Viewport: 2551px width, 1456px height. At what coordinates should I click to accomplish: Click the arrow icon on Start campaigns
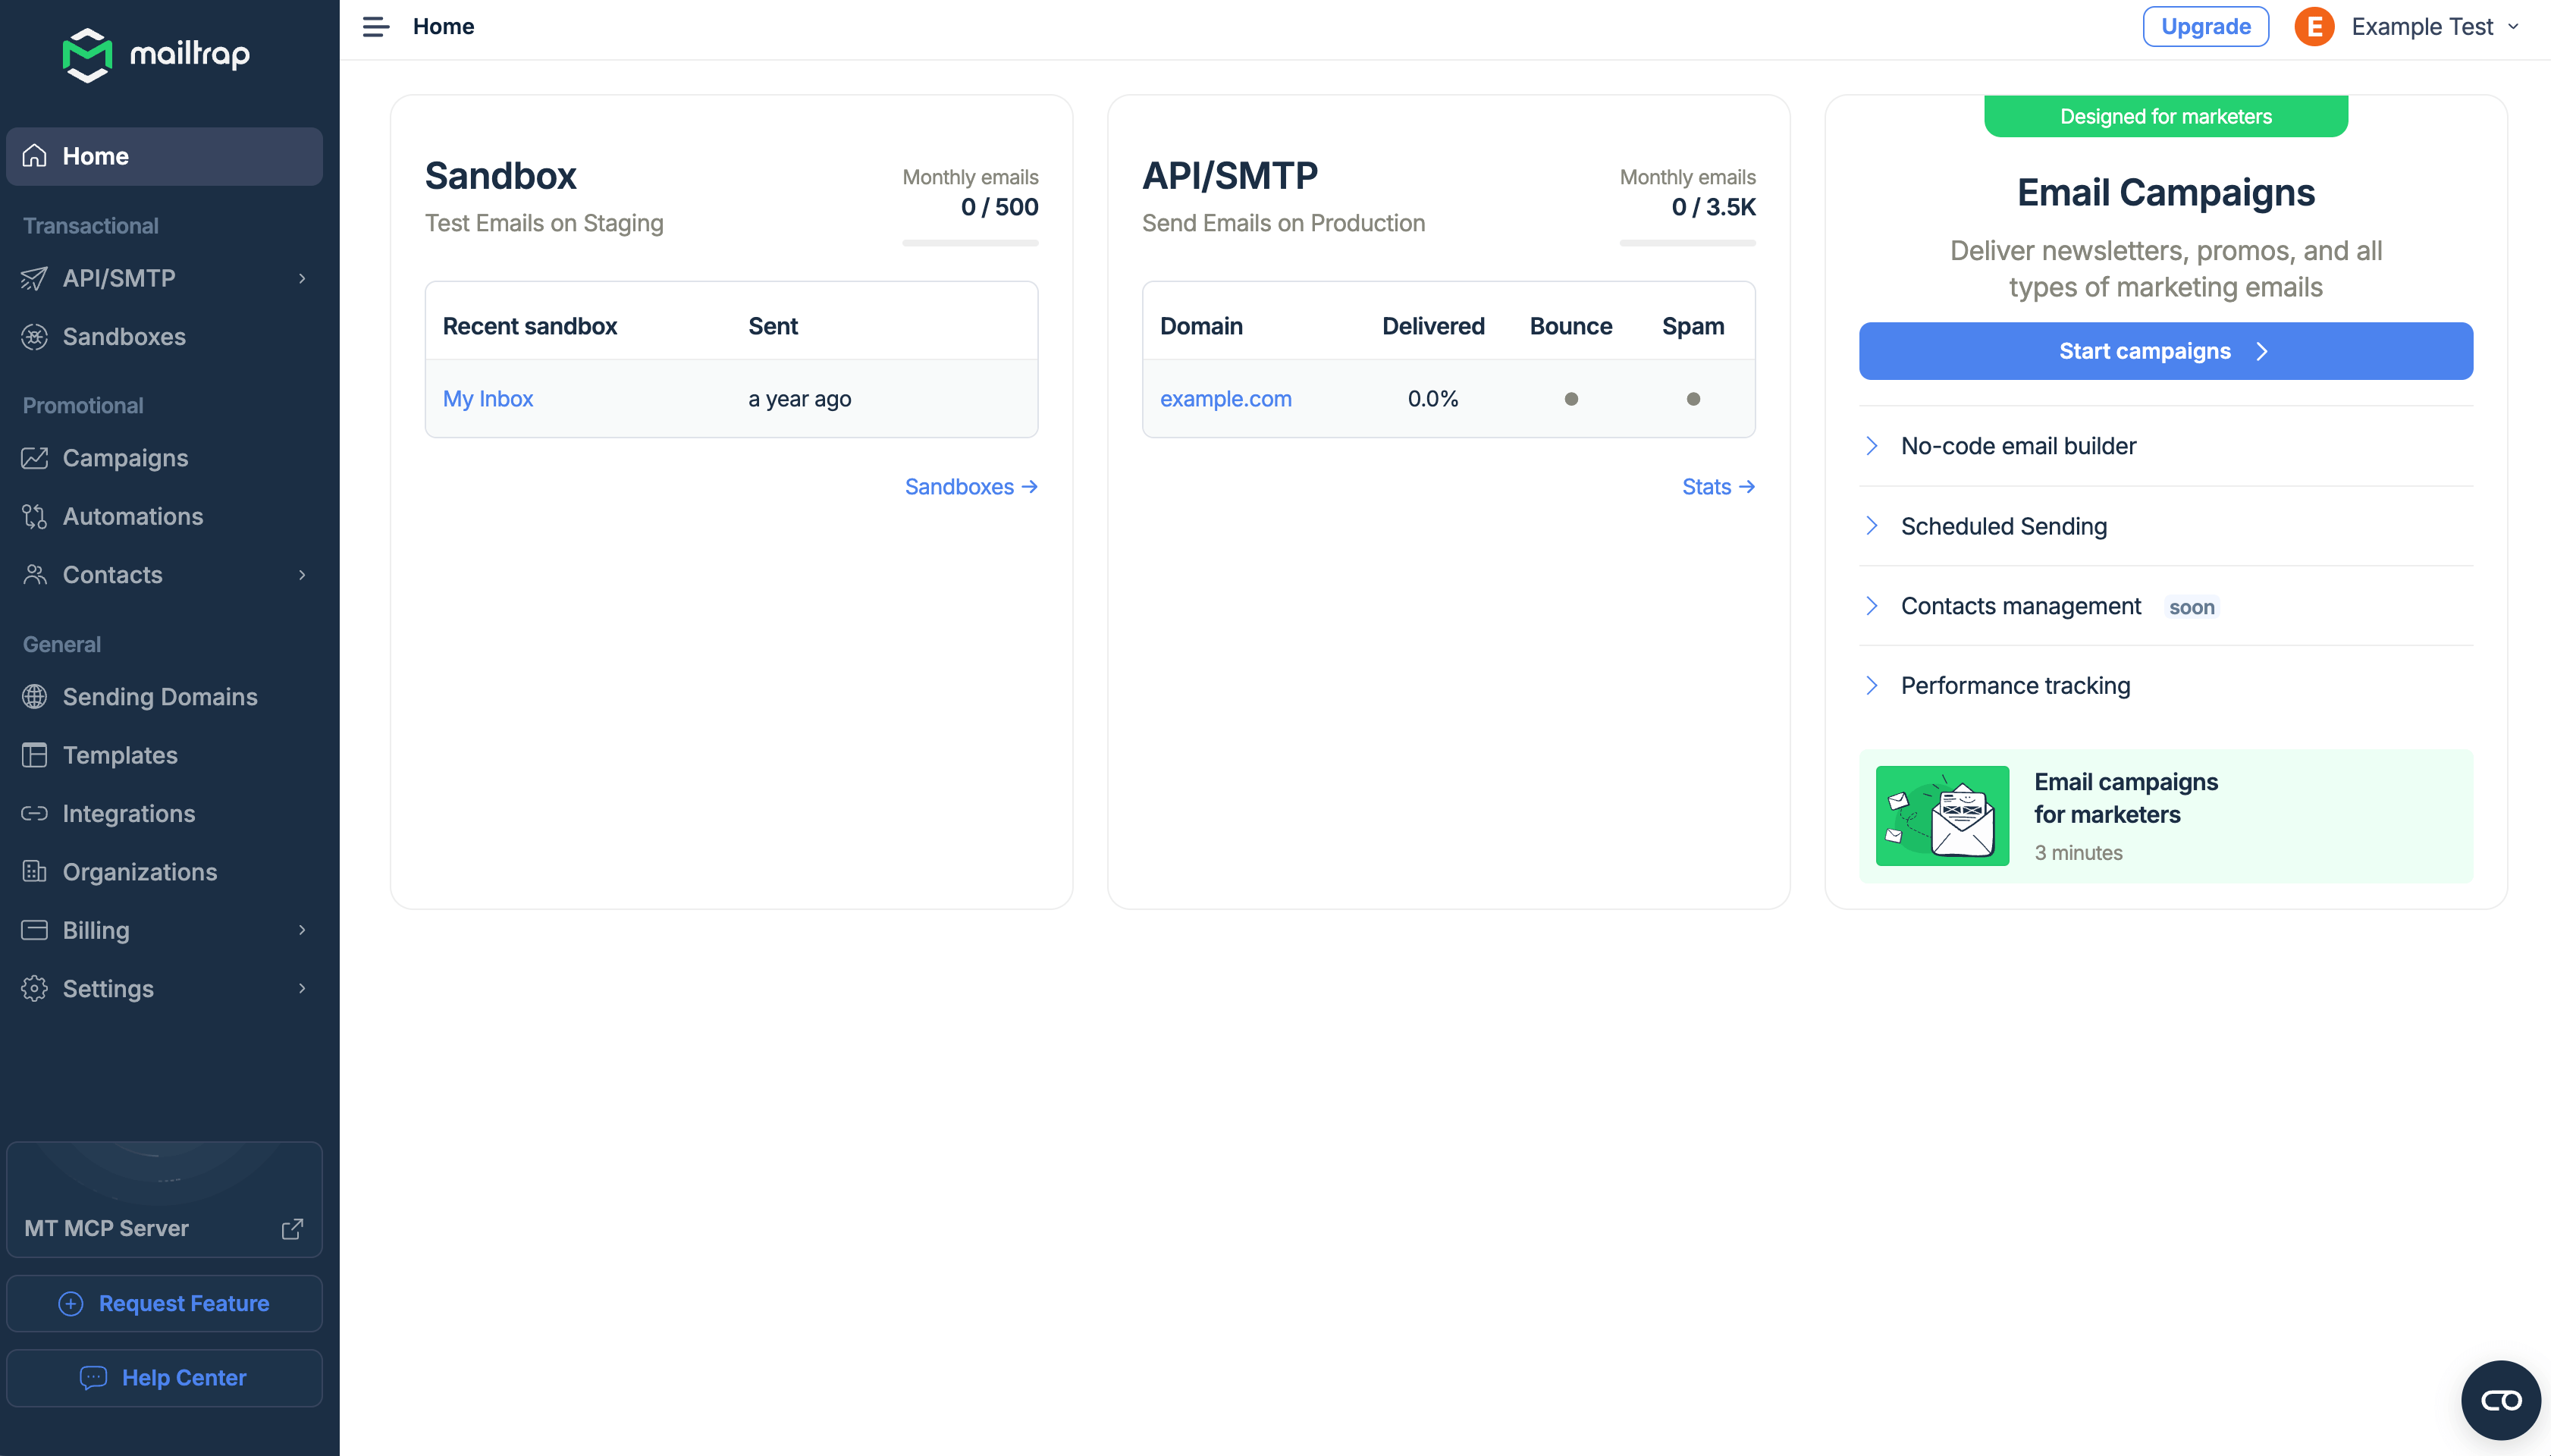tap(2262, 351)
